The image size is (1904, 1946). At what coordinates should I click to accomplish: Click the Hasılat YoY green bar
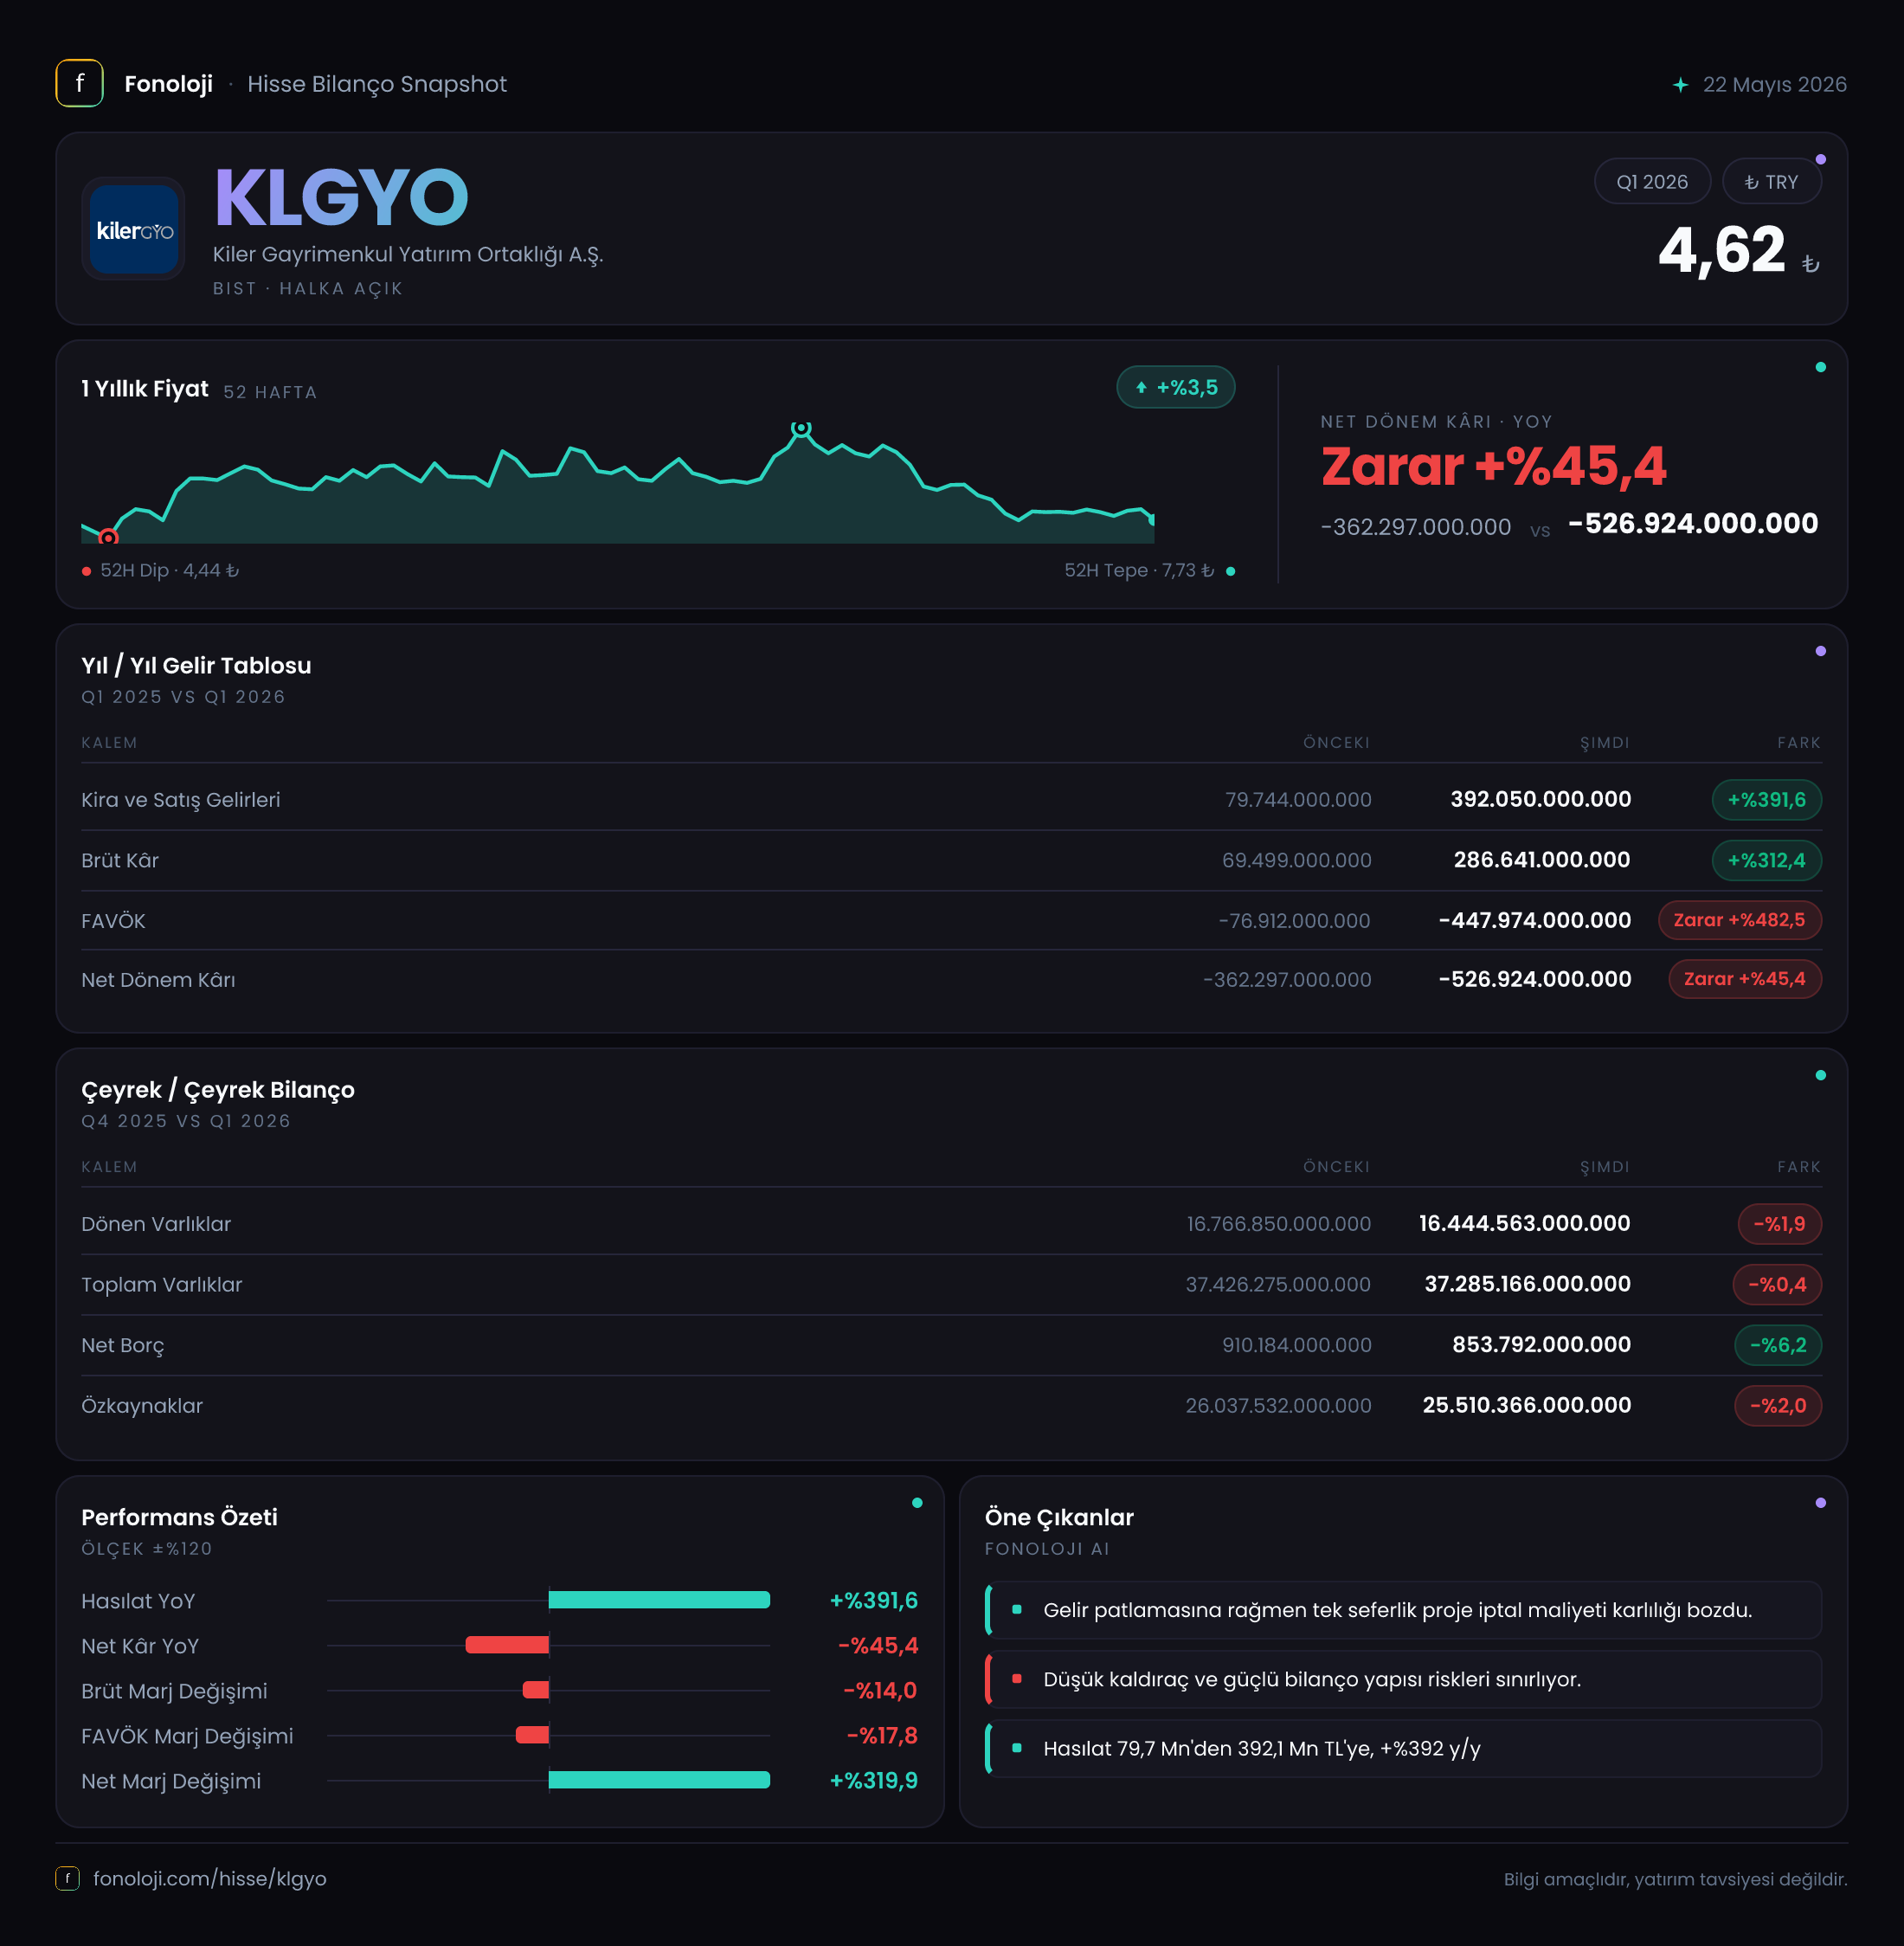click(659, 1600)
